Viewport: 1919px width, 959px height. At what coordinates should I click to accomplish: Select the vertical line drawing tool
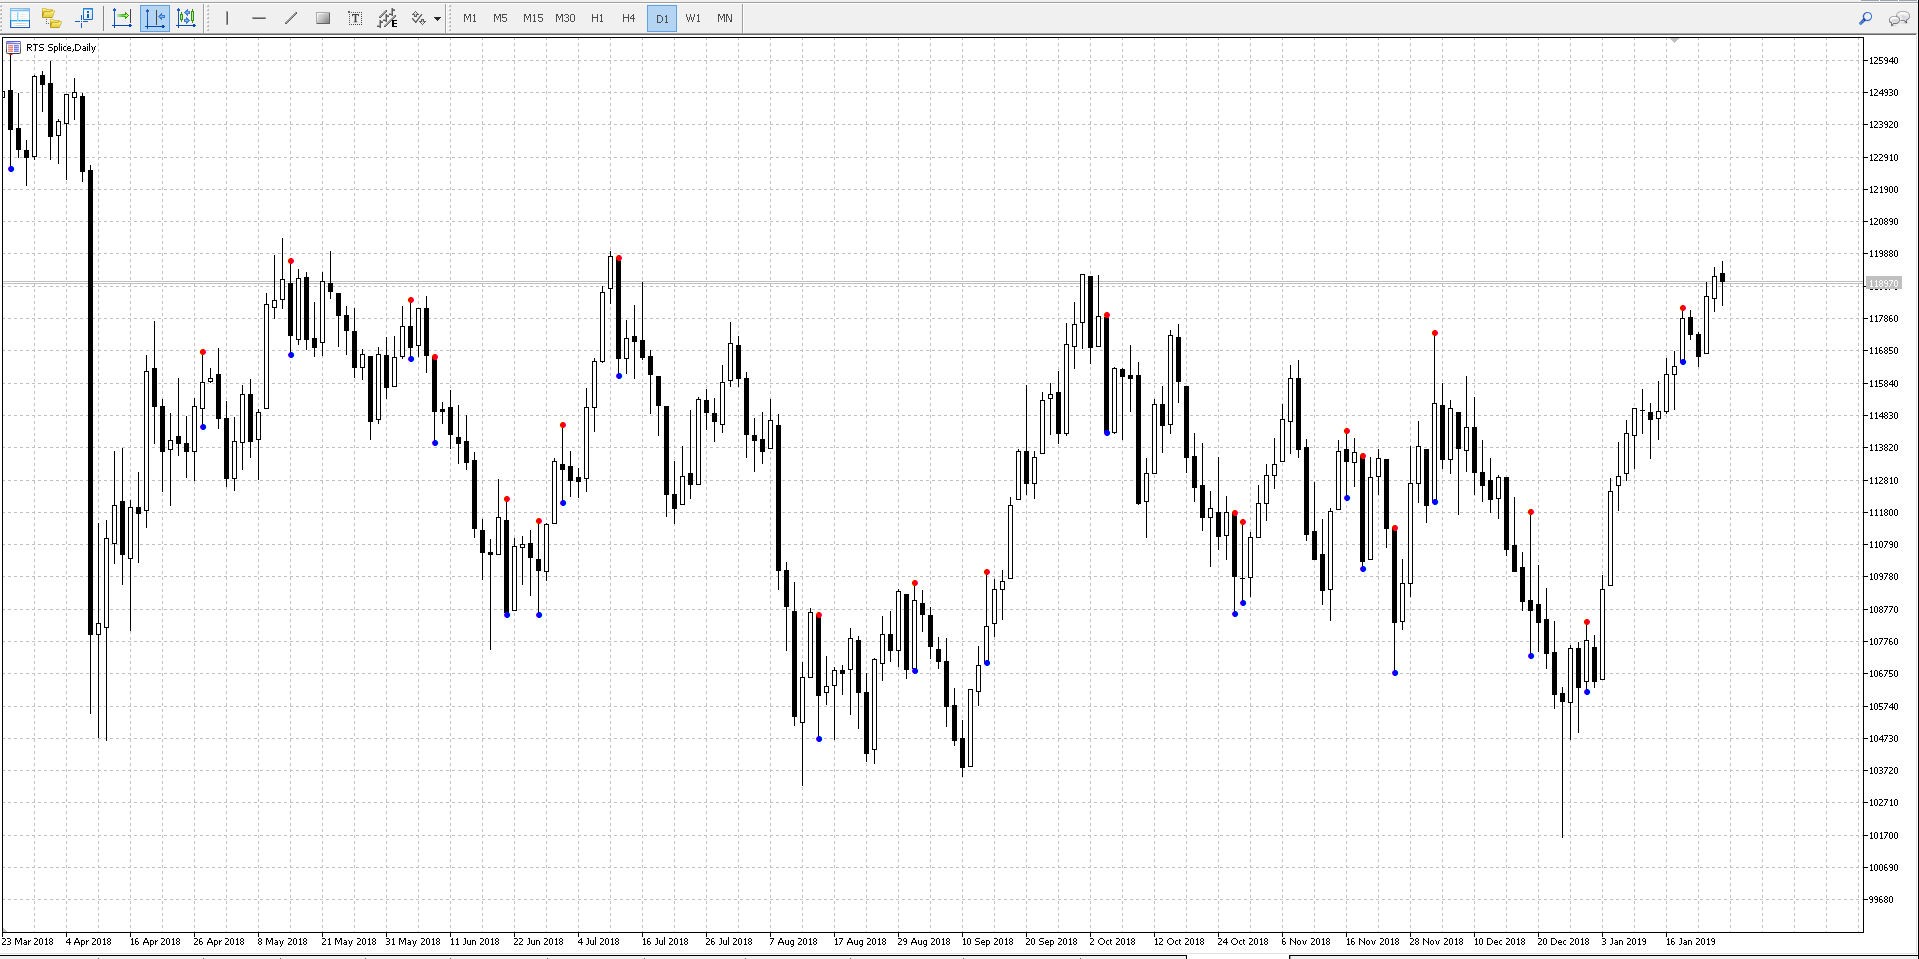point(227,18)
